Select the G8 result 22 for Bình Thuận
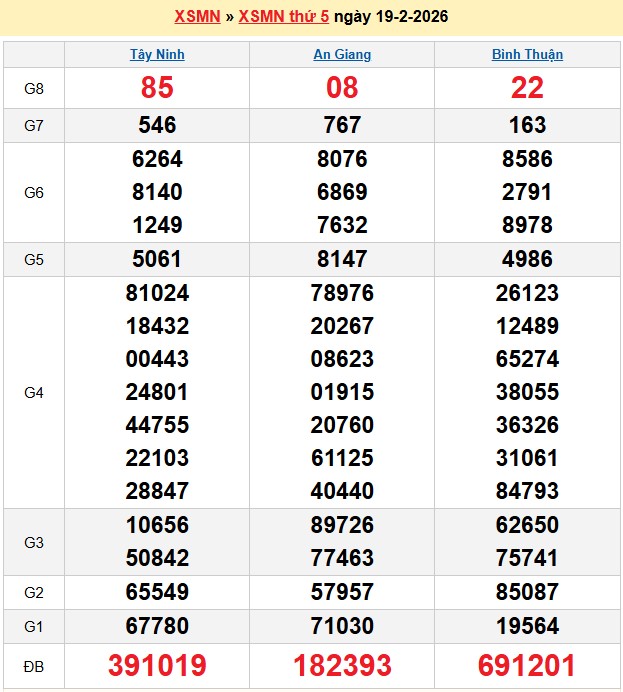Image resolution: width=623 pixels, height=692 pixels. pos(527,88)
